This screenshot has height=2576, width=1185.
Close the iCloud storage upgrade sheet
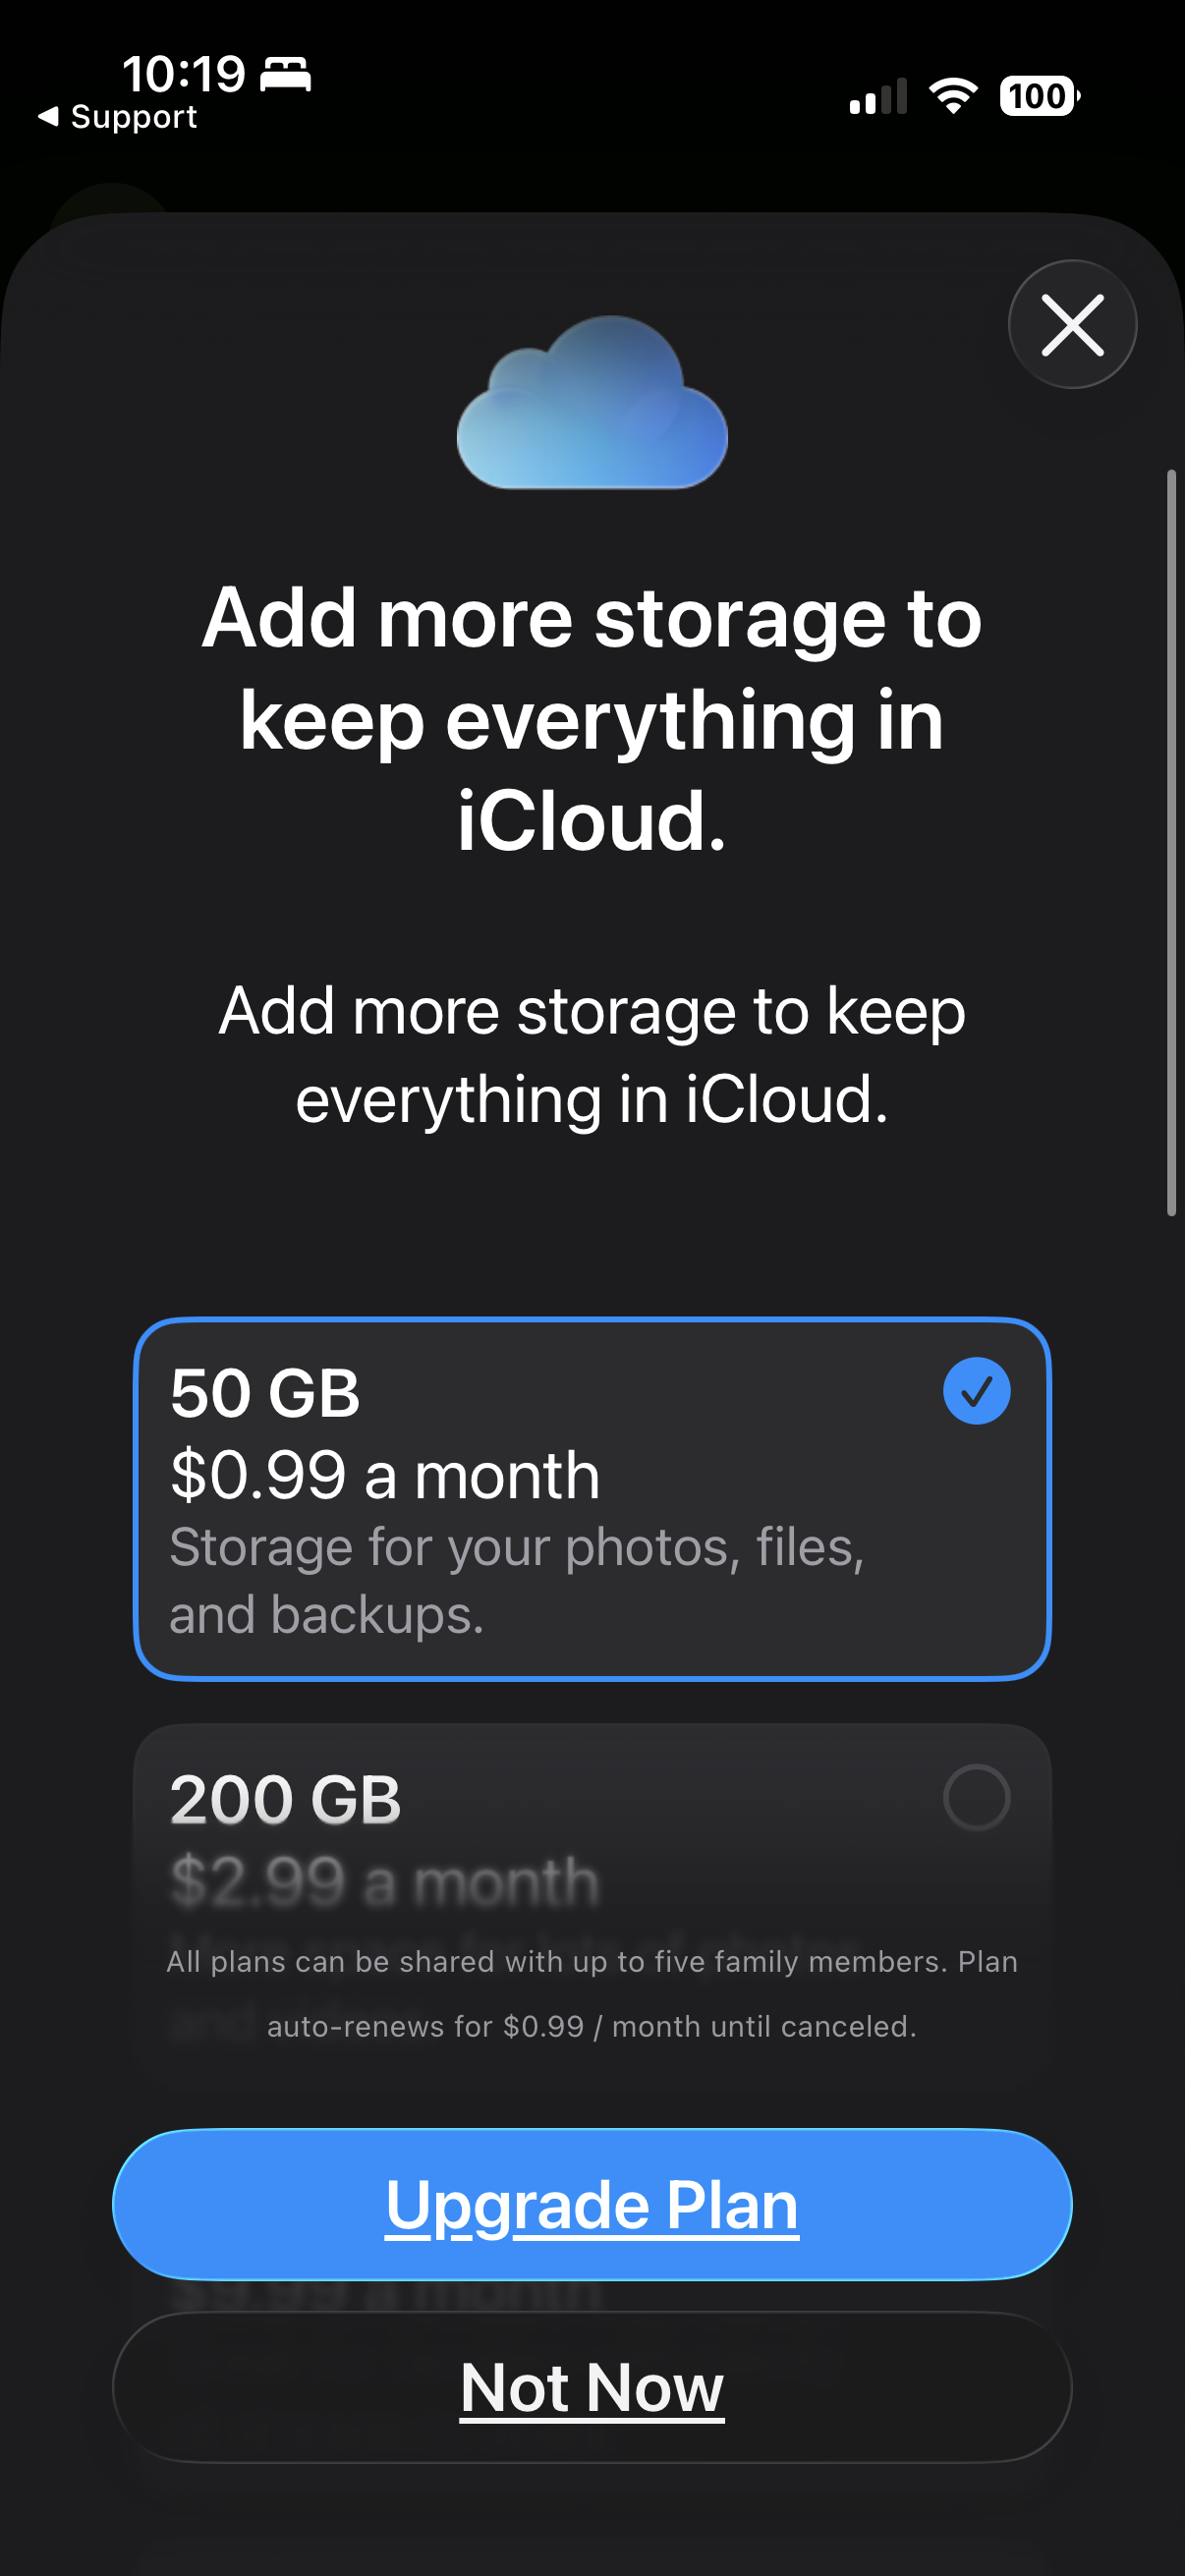pos(1072,324)
